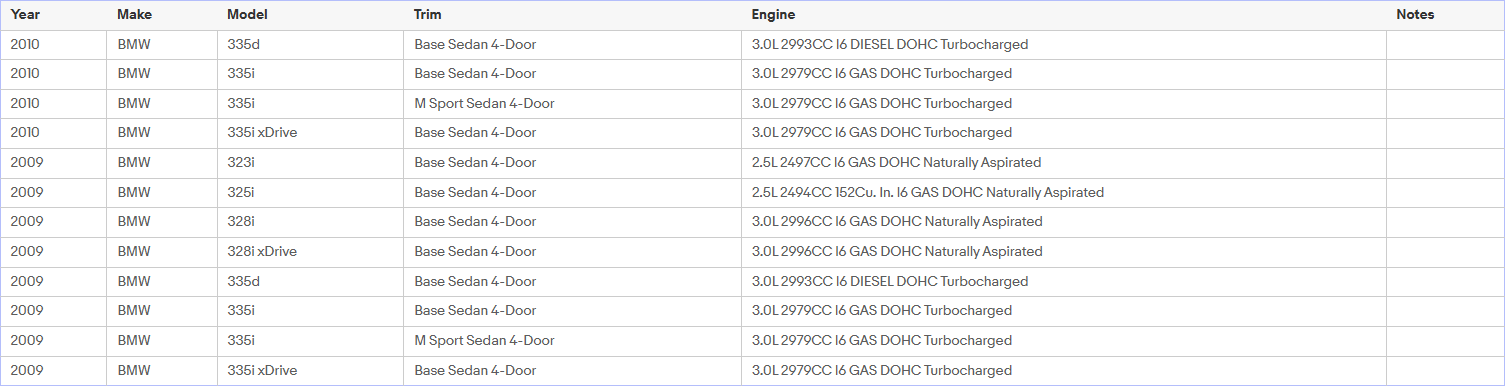The image size is (1505, 386).
Task: Select the 2010 335i xDrive model cell
Action: click(x=310, y=132)
